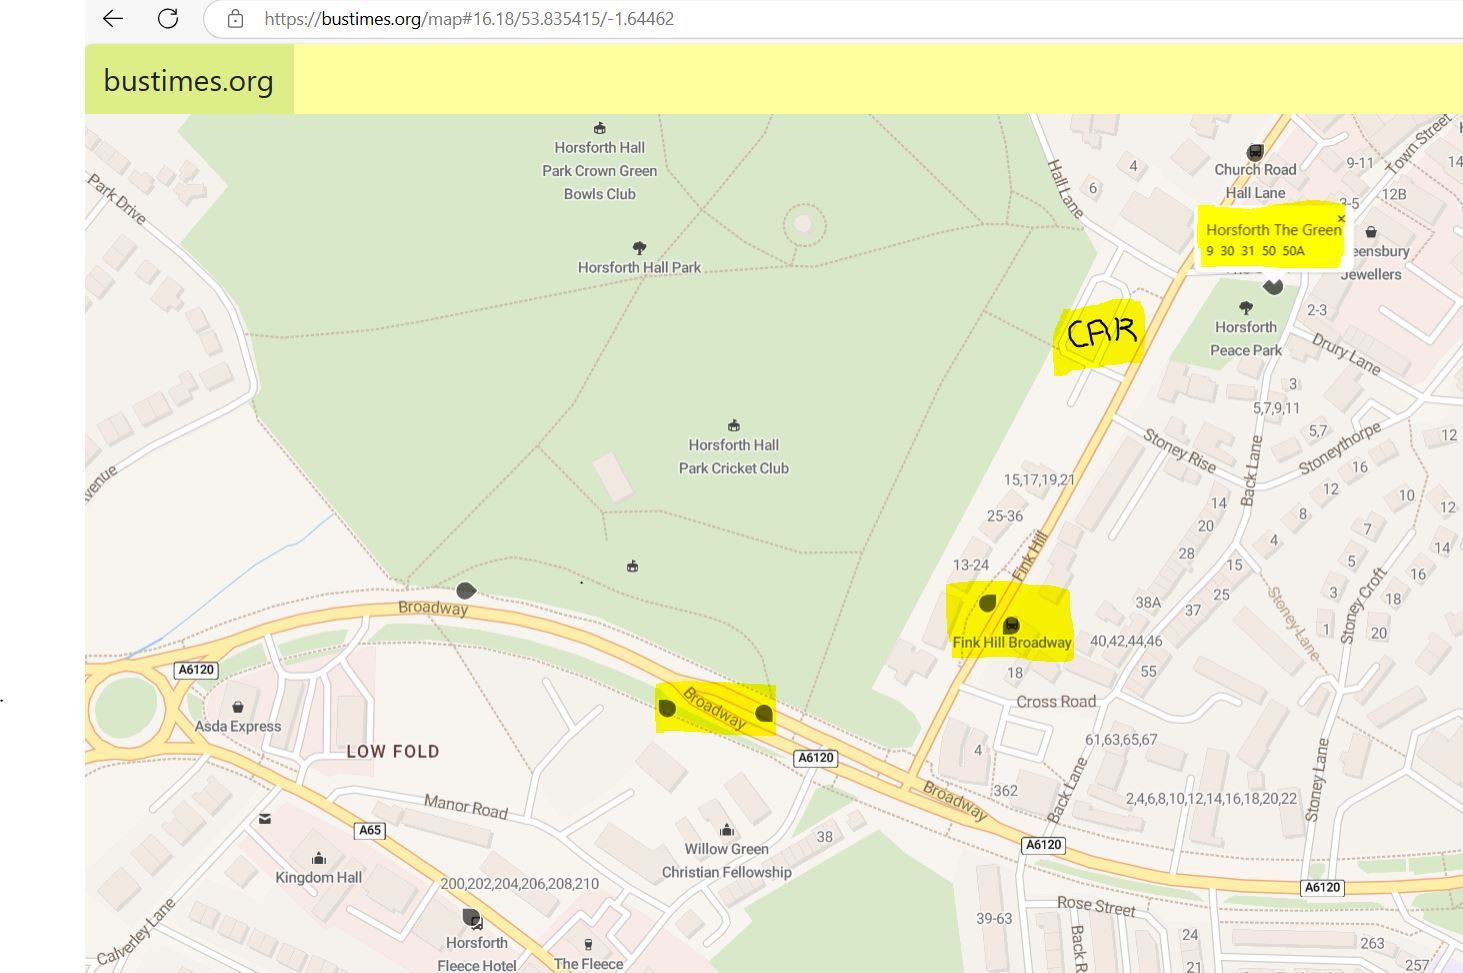Screen dimensions: 1463x973
Task: Click the Fink Hill road label
Action: coord(1029,555)
